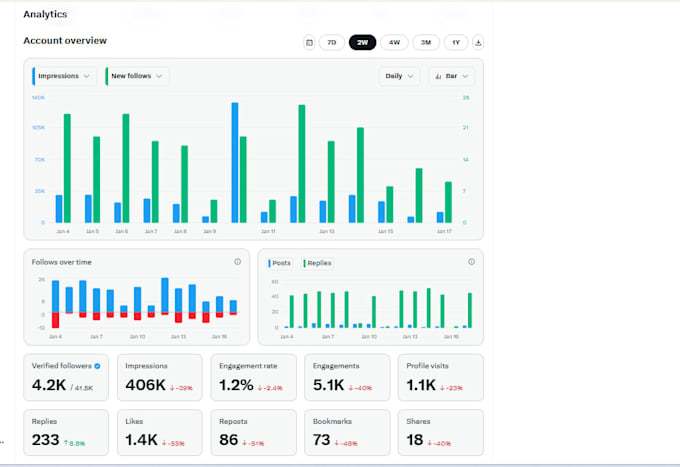The height and width of the screenshot is (467, 680).
Task: Open the Impressions metric dropdown
Action: coord(64,76)
